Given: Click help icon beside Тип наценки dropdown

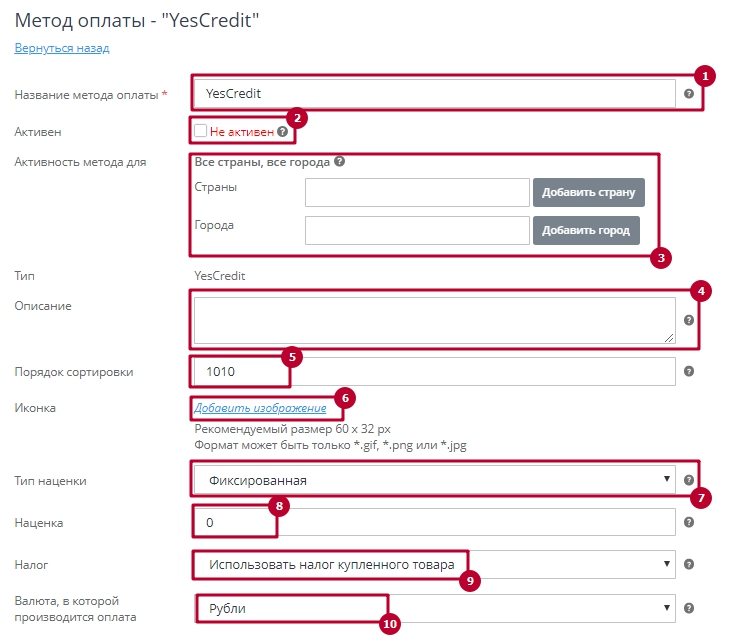Looking at the screenshot, I should coord(688,481).
